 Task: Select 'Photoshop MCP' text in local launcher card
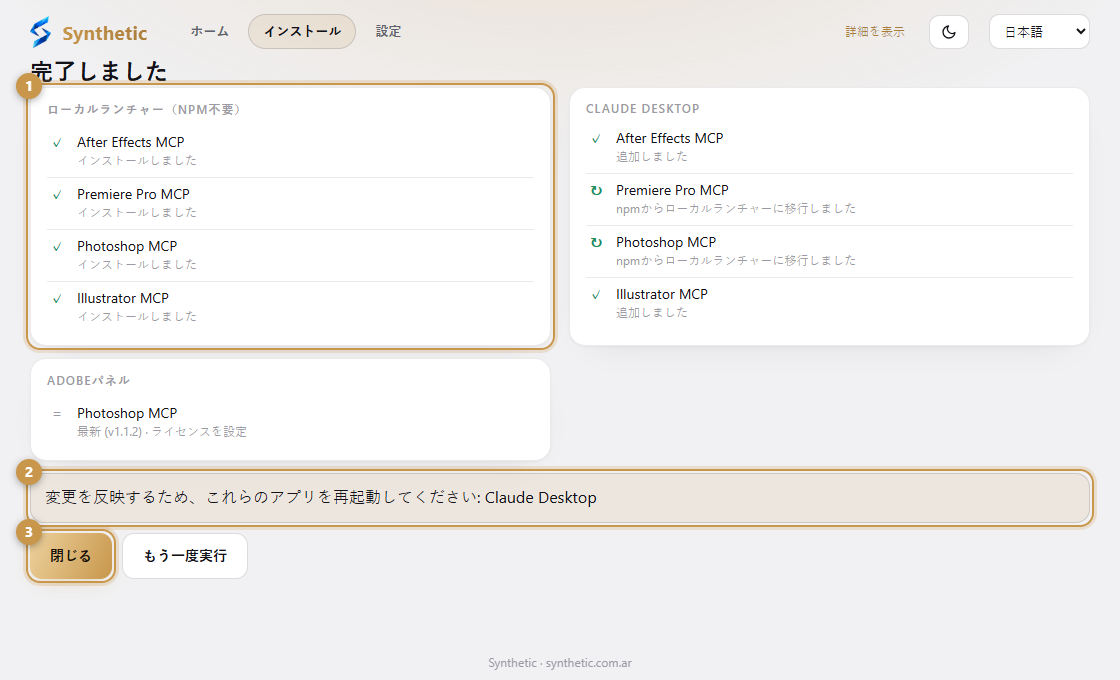(127, 246)
